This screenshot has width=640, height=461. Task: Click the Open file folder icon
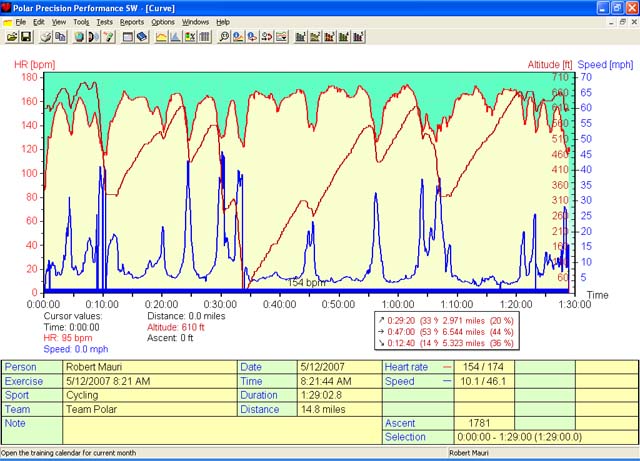12,37
